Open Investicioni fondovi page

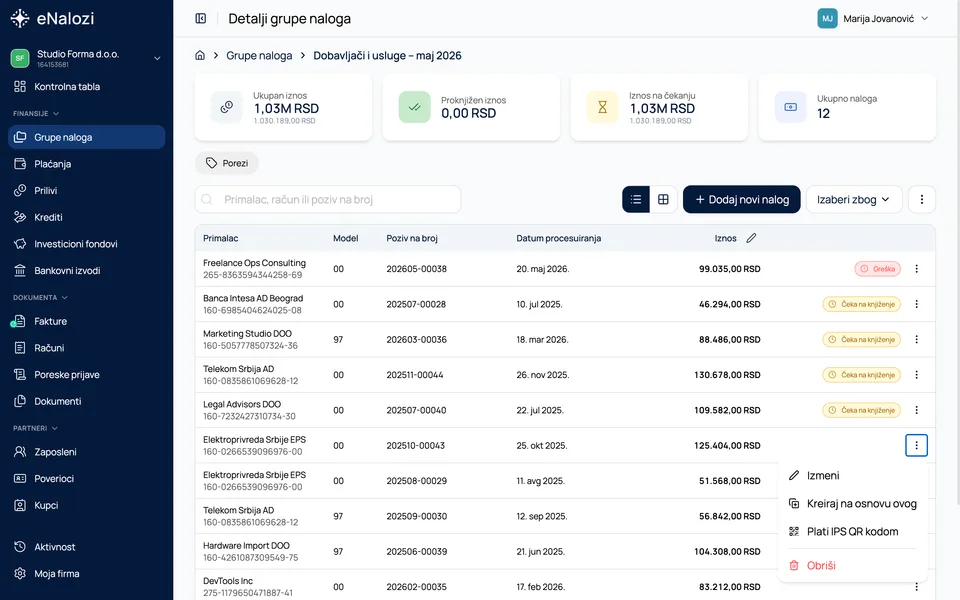(86, 244)
